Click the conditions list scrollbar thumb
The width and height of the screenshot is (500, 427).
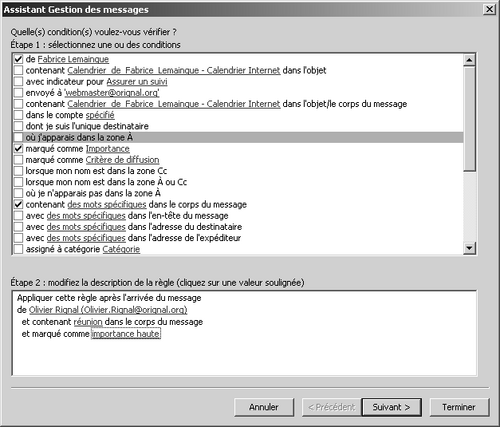(x=469, y=119)
